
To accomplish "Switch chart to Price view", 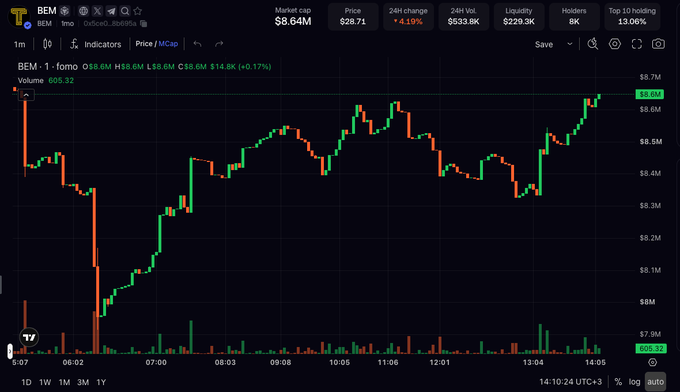I will click(144, 44).
